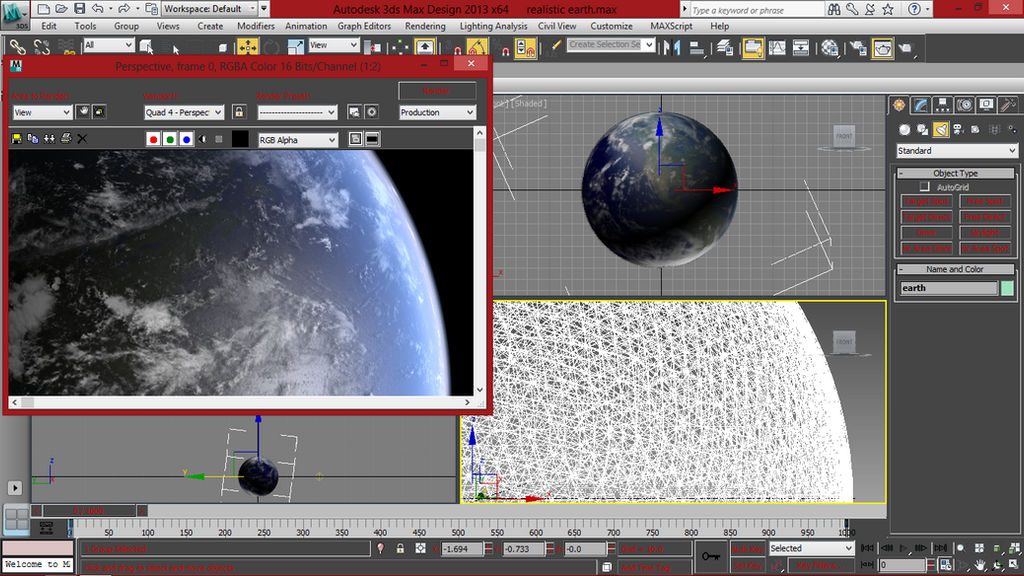Viewport: 1024px width, 576px height.
Task: Click the Set Key button
Action: click(748, 566)
